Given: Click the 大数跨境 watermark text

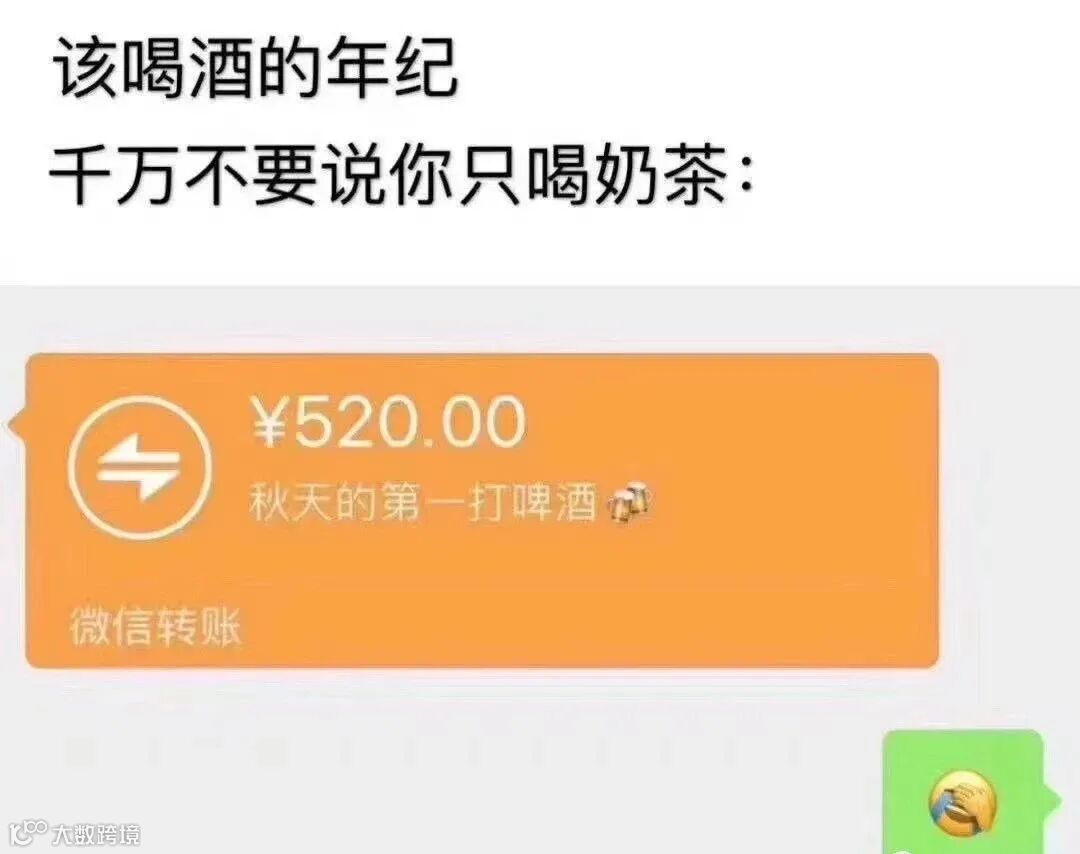Looking at the screenshot, I should (x=96, y=835).
